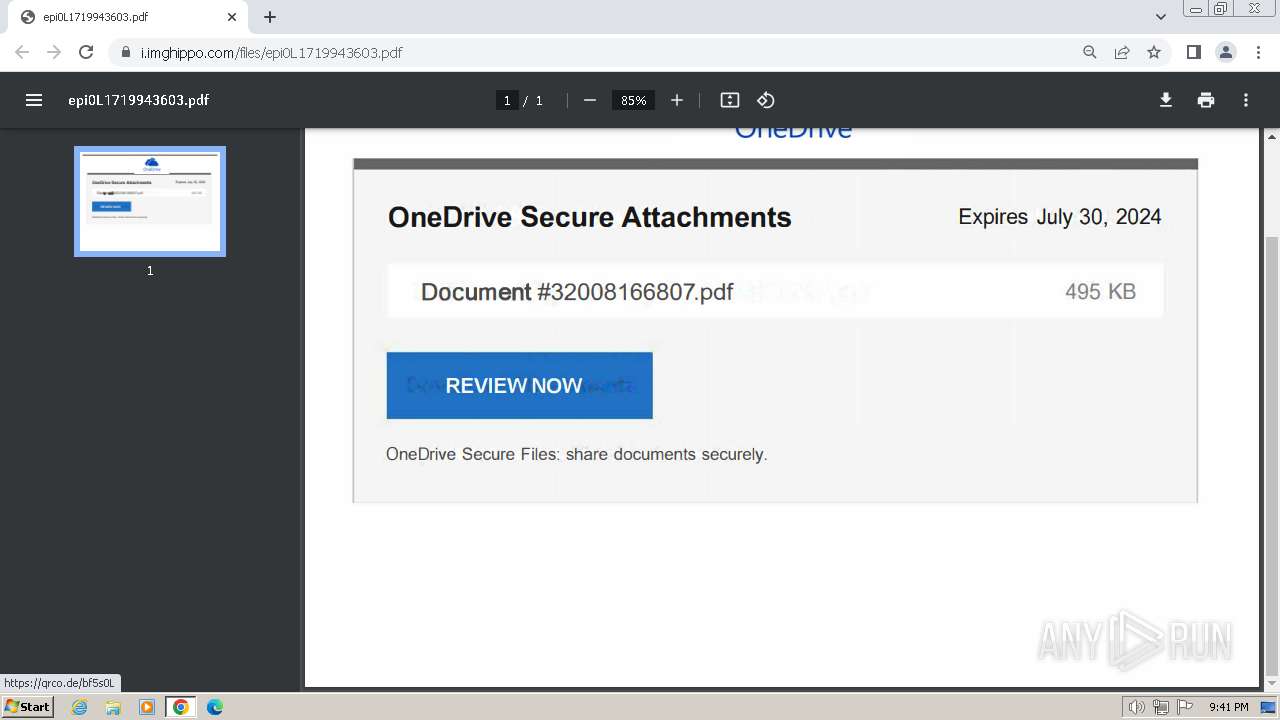The height and width of the screenshot is (720, 1280).
Task: Click the 9:41 PM clock
Action: tap(1228, 707)
